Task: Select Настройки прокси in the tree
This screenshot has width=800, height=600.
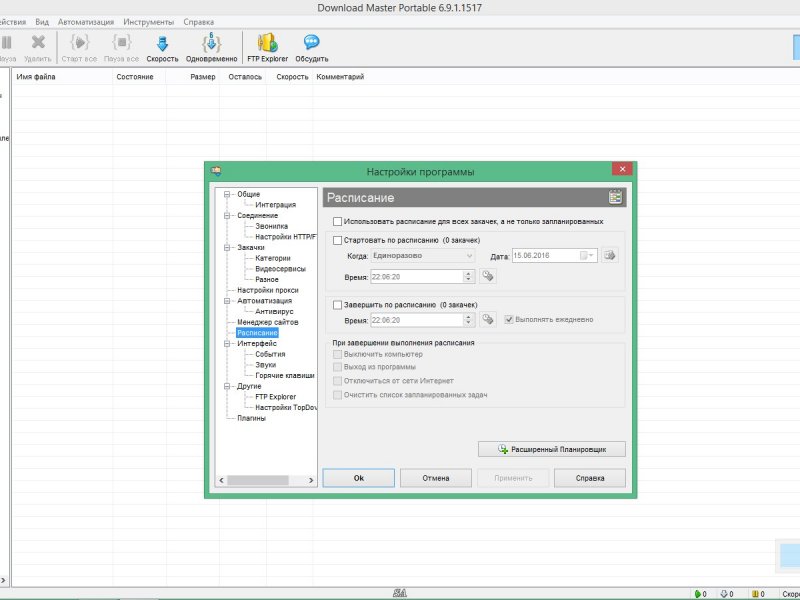Action: pos(267,290)
